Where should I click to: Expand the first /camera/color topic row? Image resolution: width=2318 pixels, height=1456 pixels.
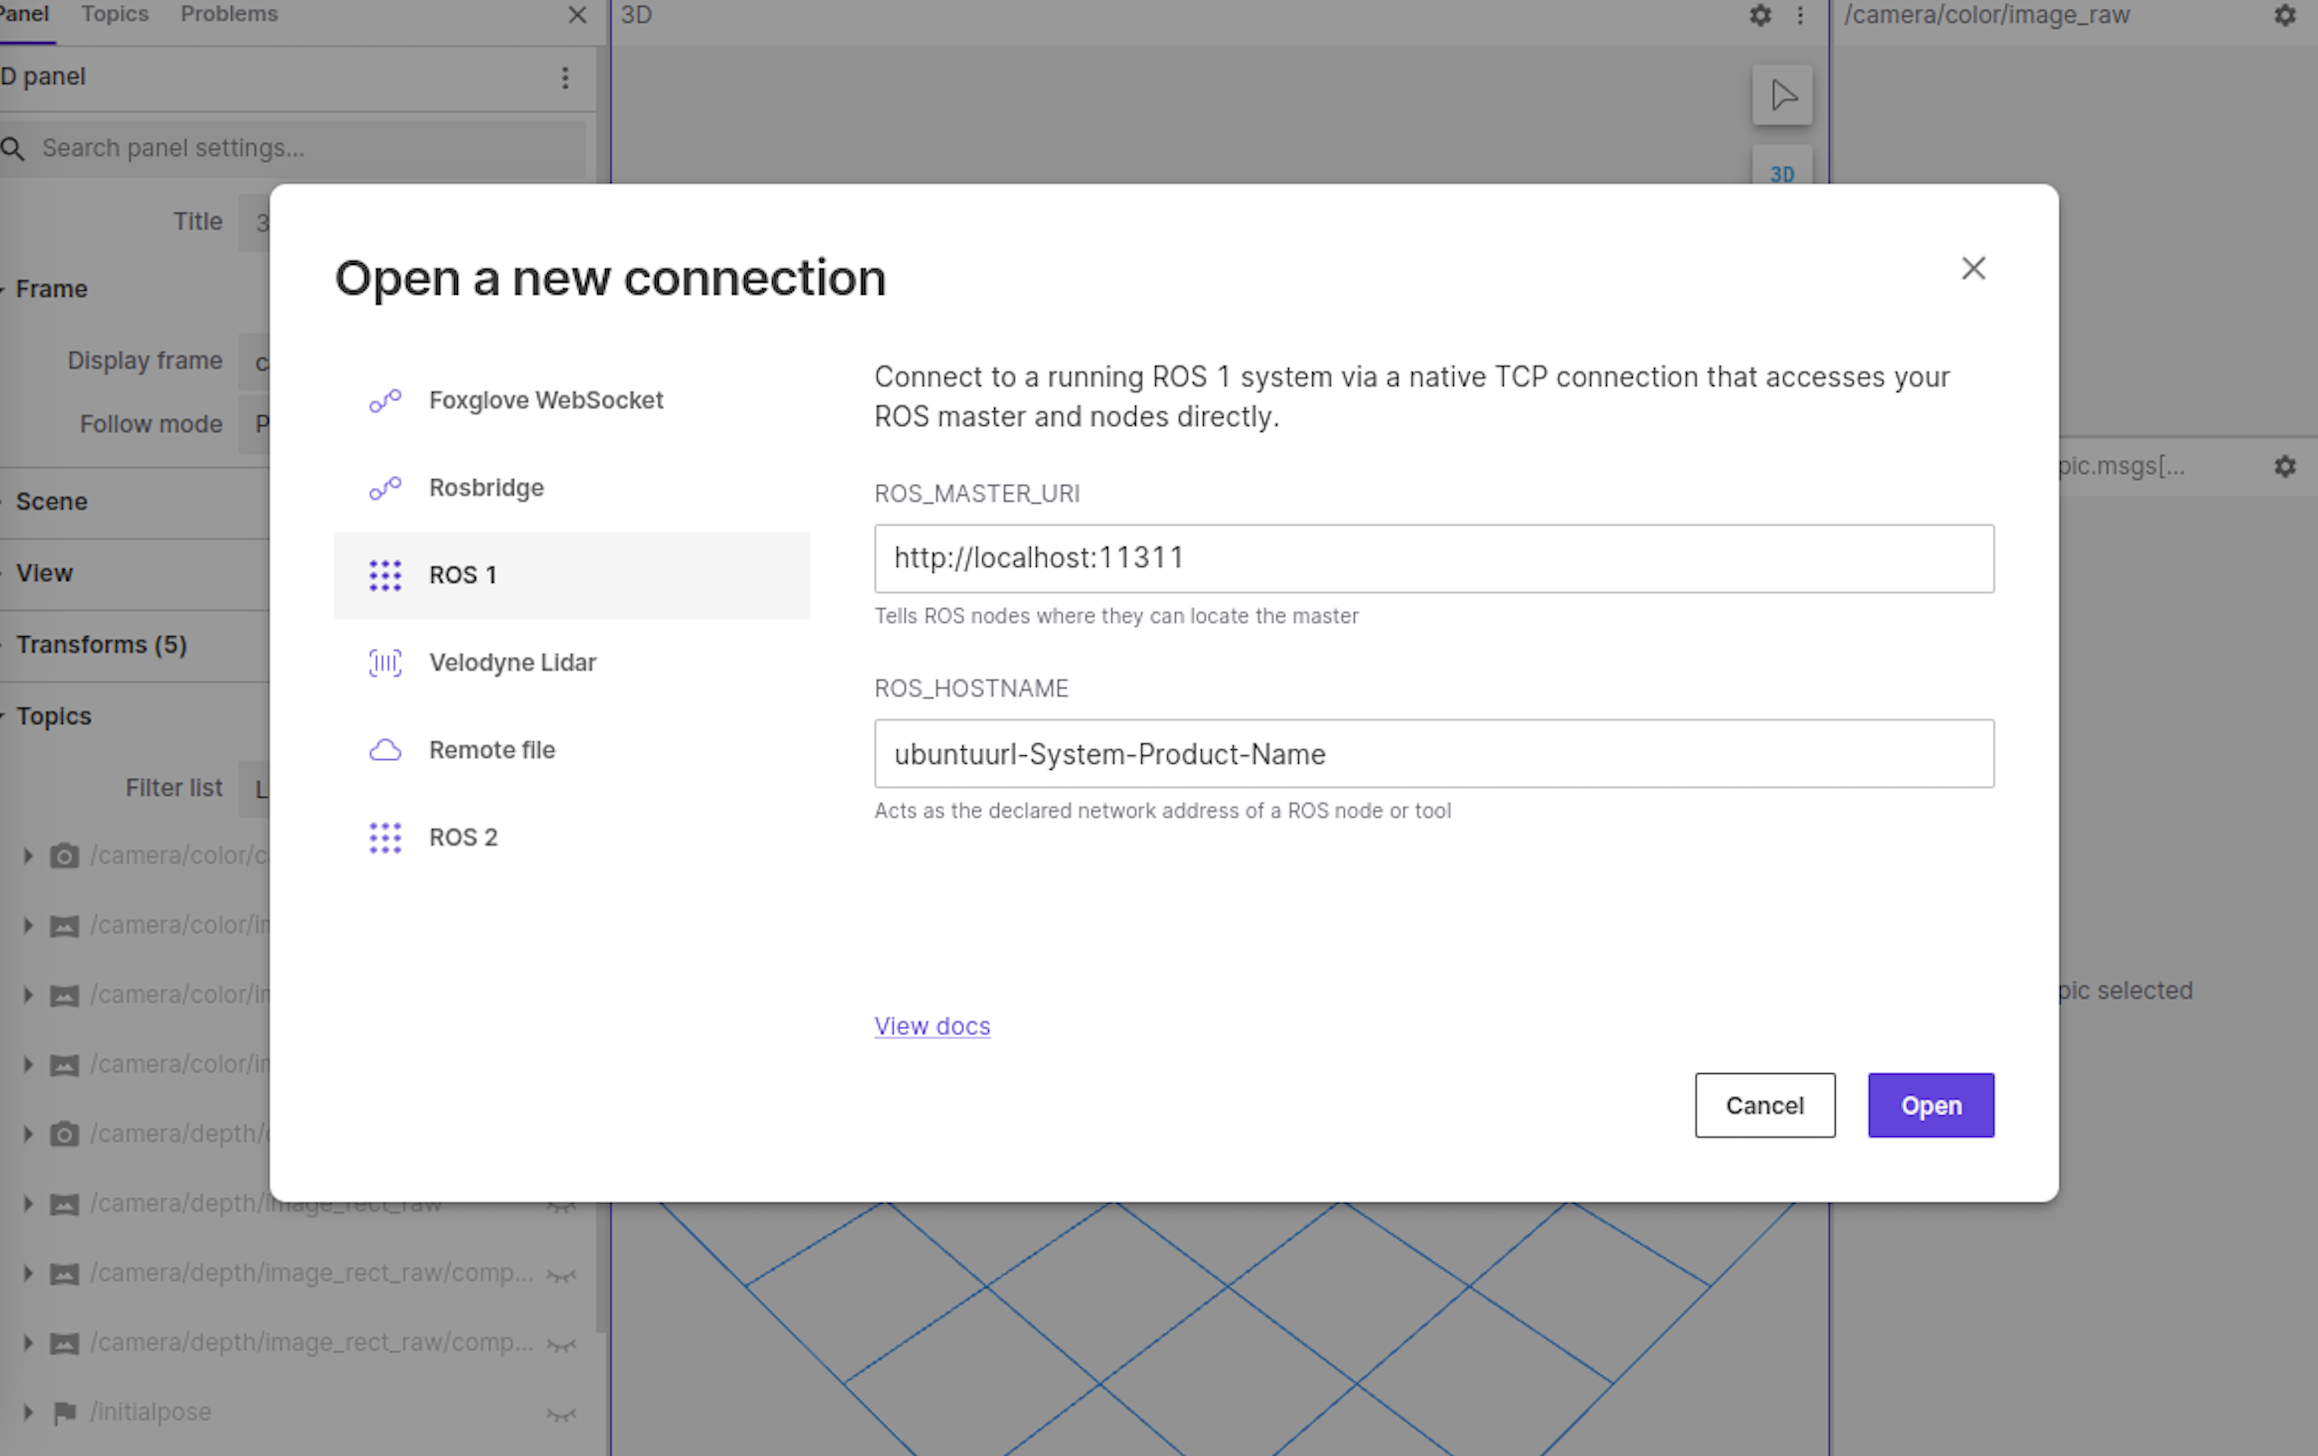point(28,856)
